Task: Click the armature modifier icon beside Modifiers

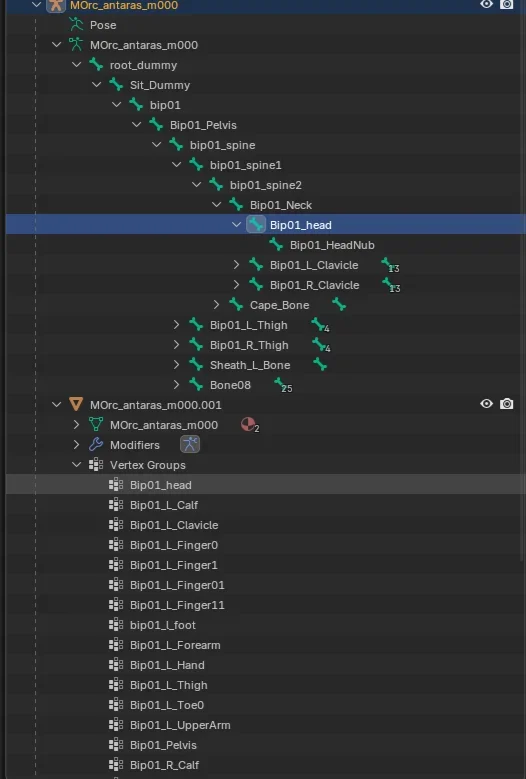Action: tap(190, 444)
